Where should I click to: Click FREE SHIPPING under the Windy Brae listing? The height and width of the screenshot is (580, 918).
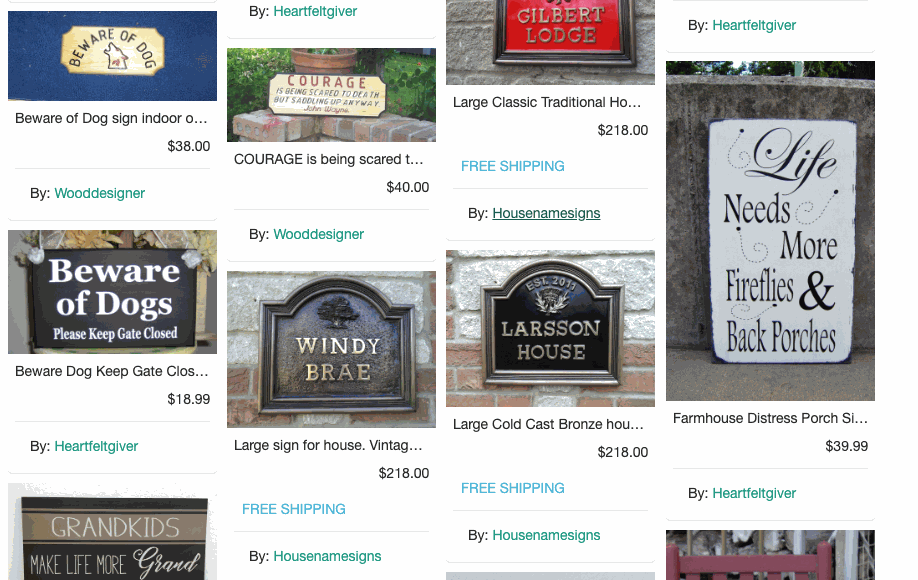point(294,509)
